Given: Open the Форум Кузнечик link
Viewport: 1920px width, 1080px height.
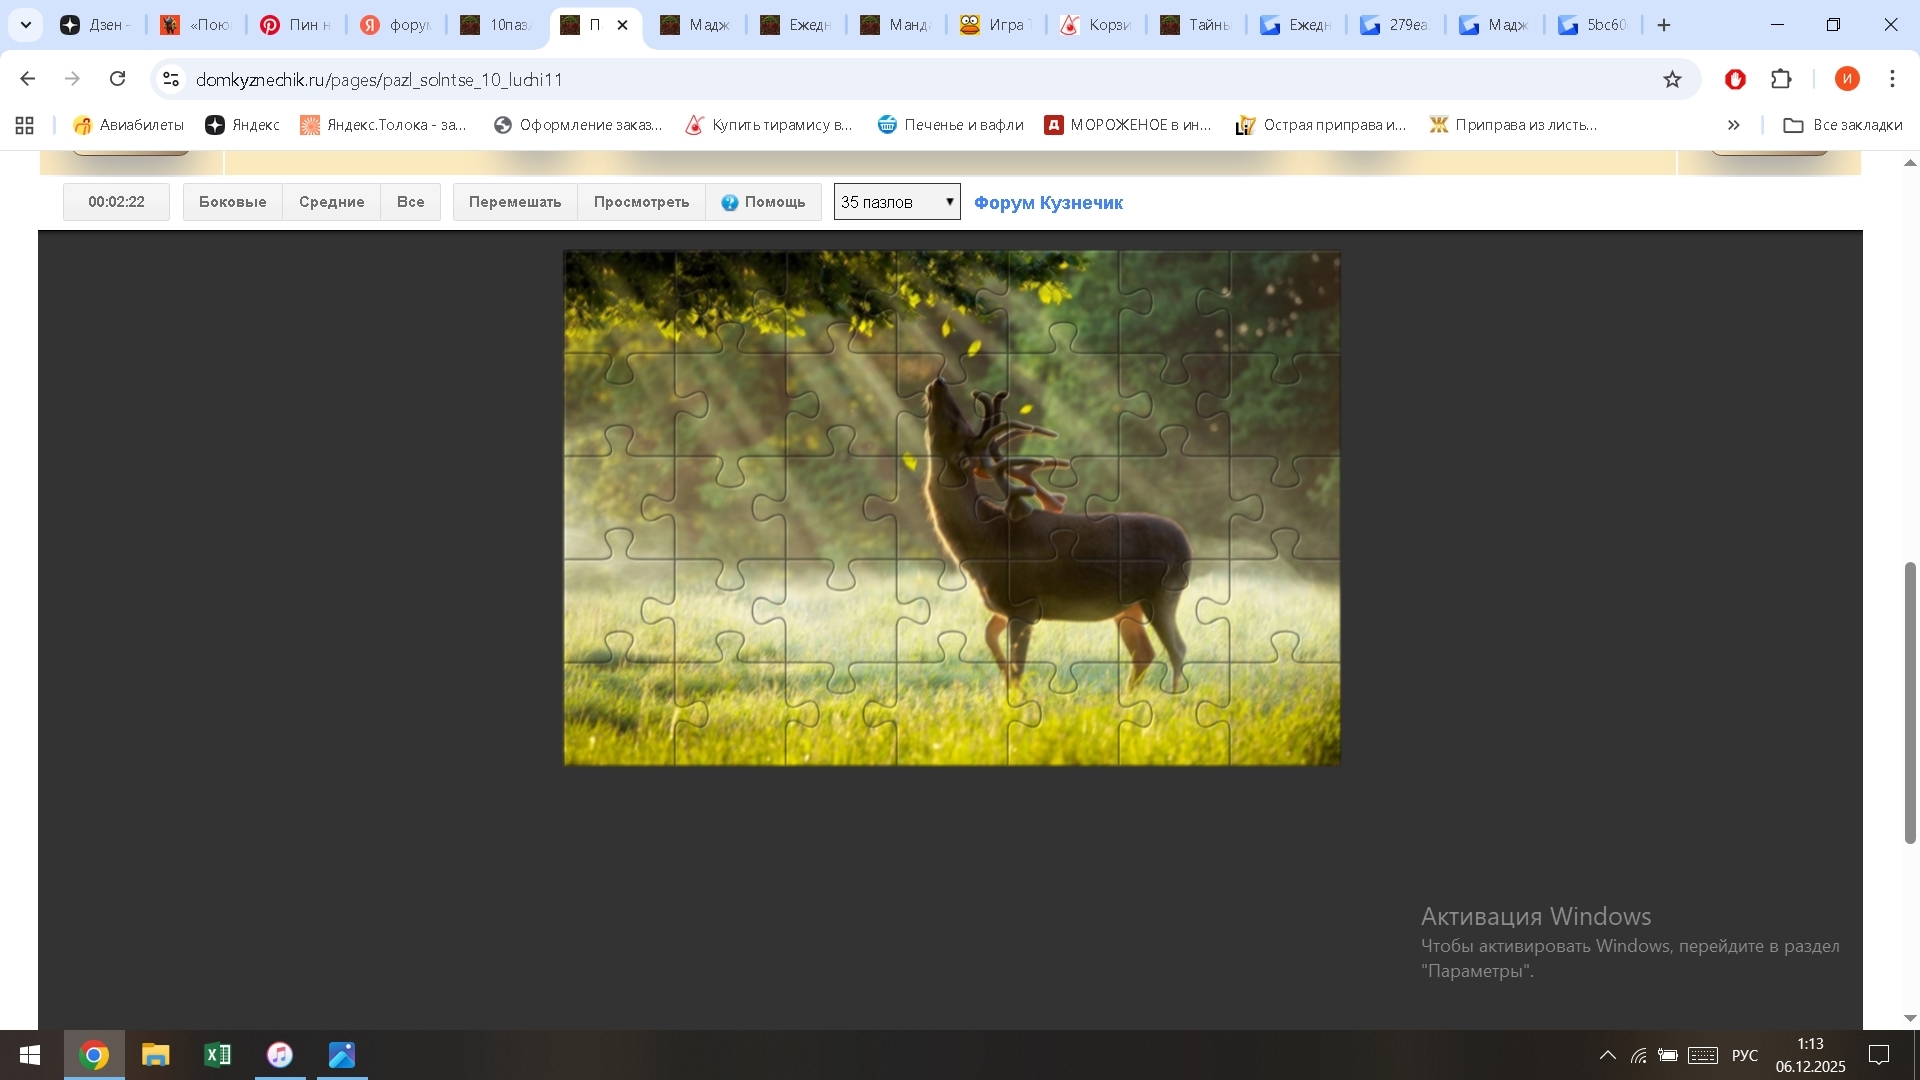Looking at the screenshot, I should point(1048,203).
